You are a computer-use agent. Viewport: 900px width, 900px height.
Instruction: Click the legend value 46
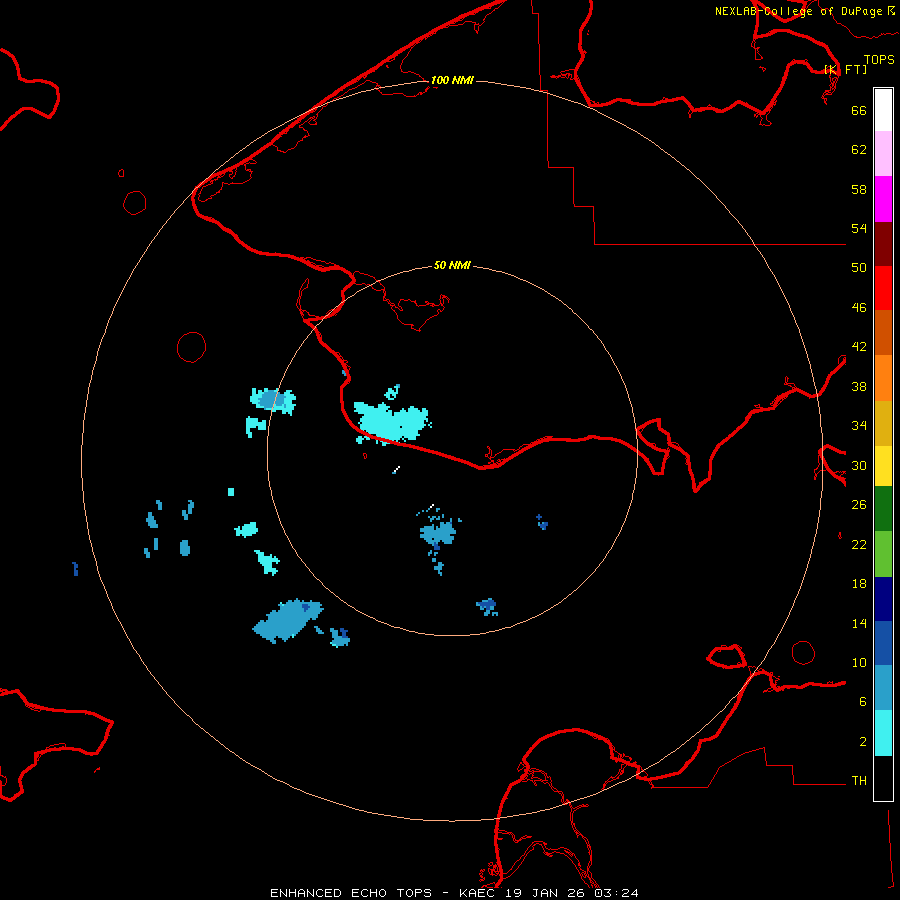tap(859, 308)
